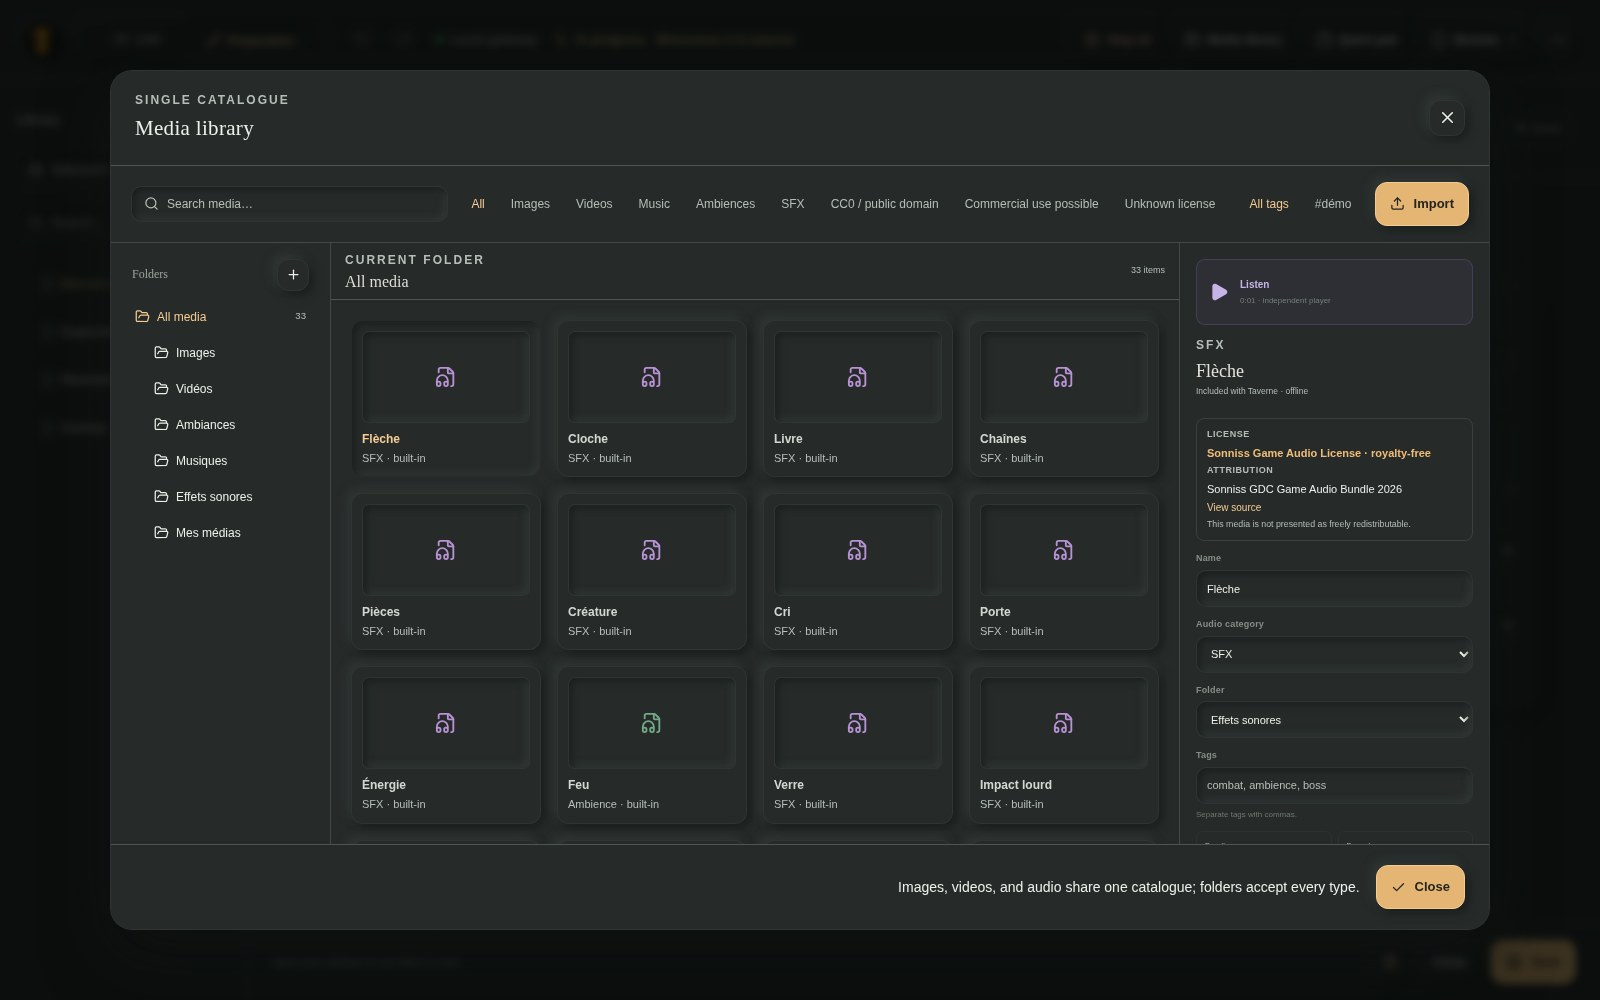
Task: Click the Close button at bottom
Action: tap(1420, 887)
